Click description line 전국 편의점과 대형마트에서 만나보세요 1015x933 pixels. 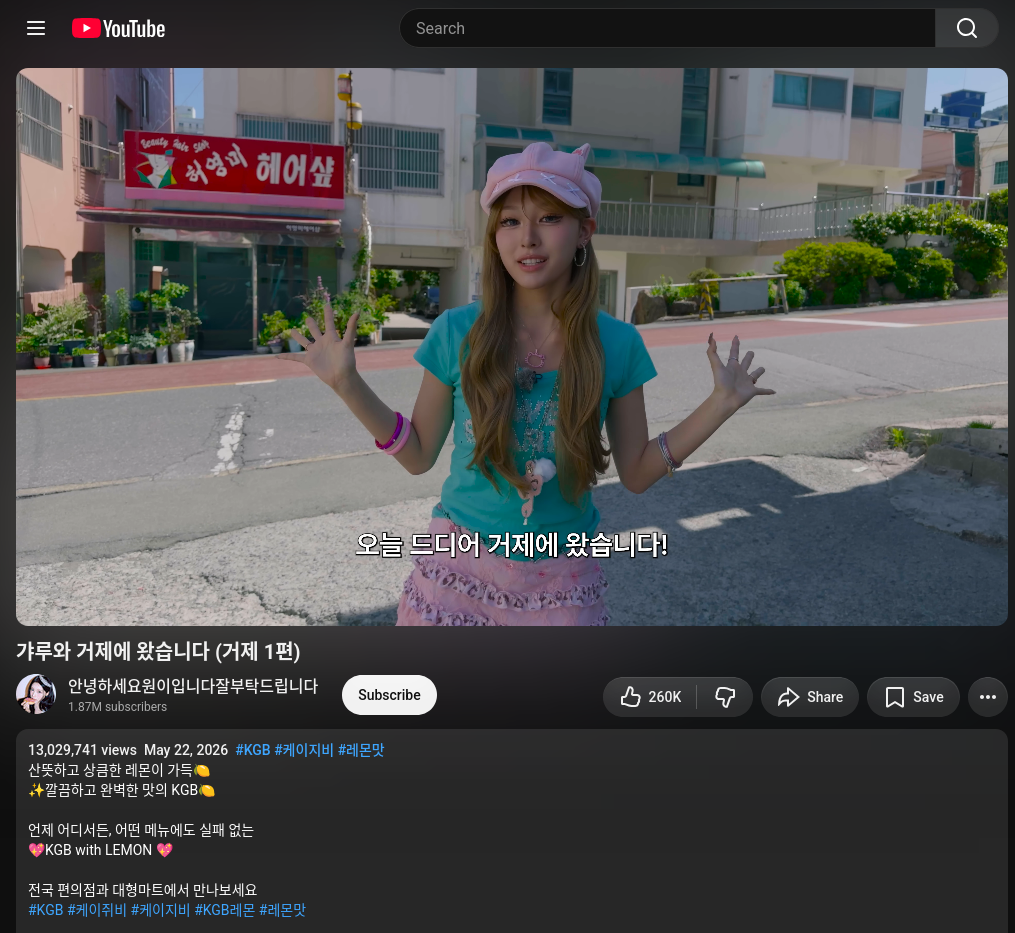[x=142, y=890]
